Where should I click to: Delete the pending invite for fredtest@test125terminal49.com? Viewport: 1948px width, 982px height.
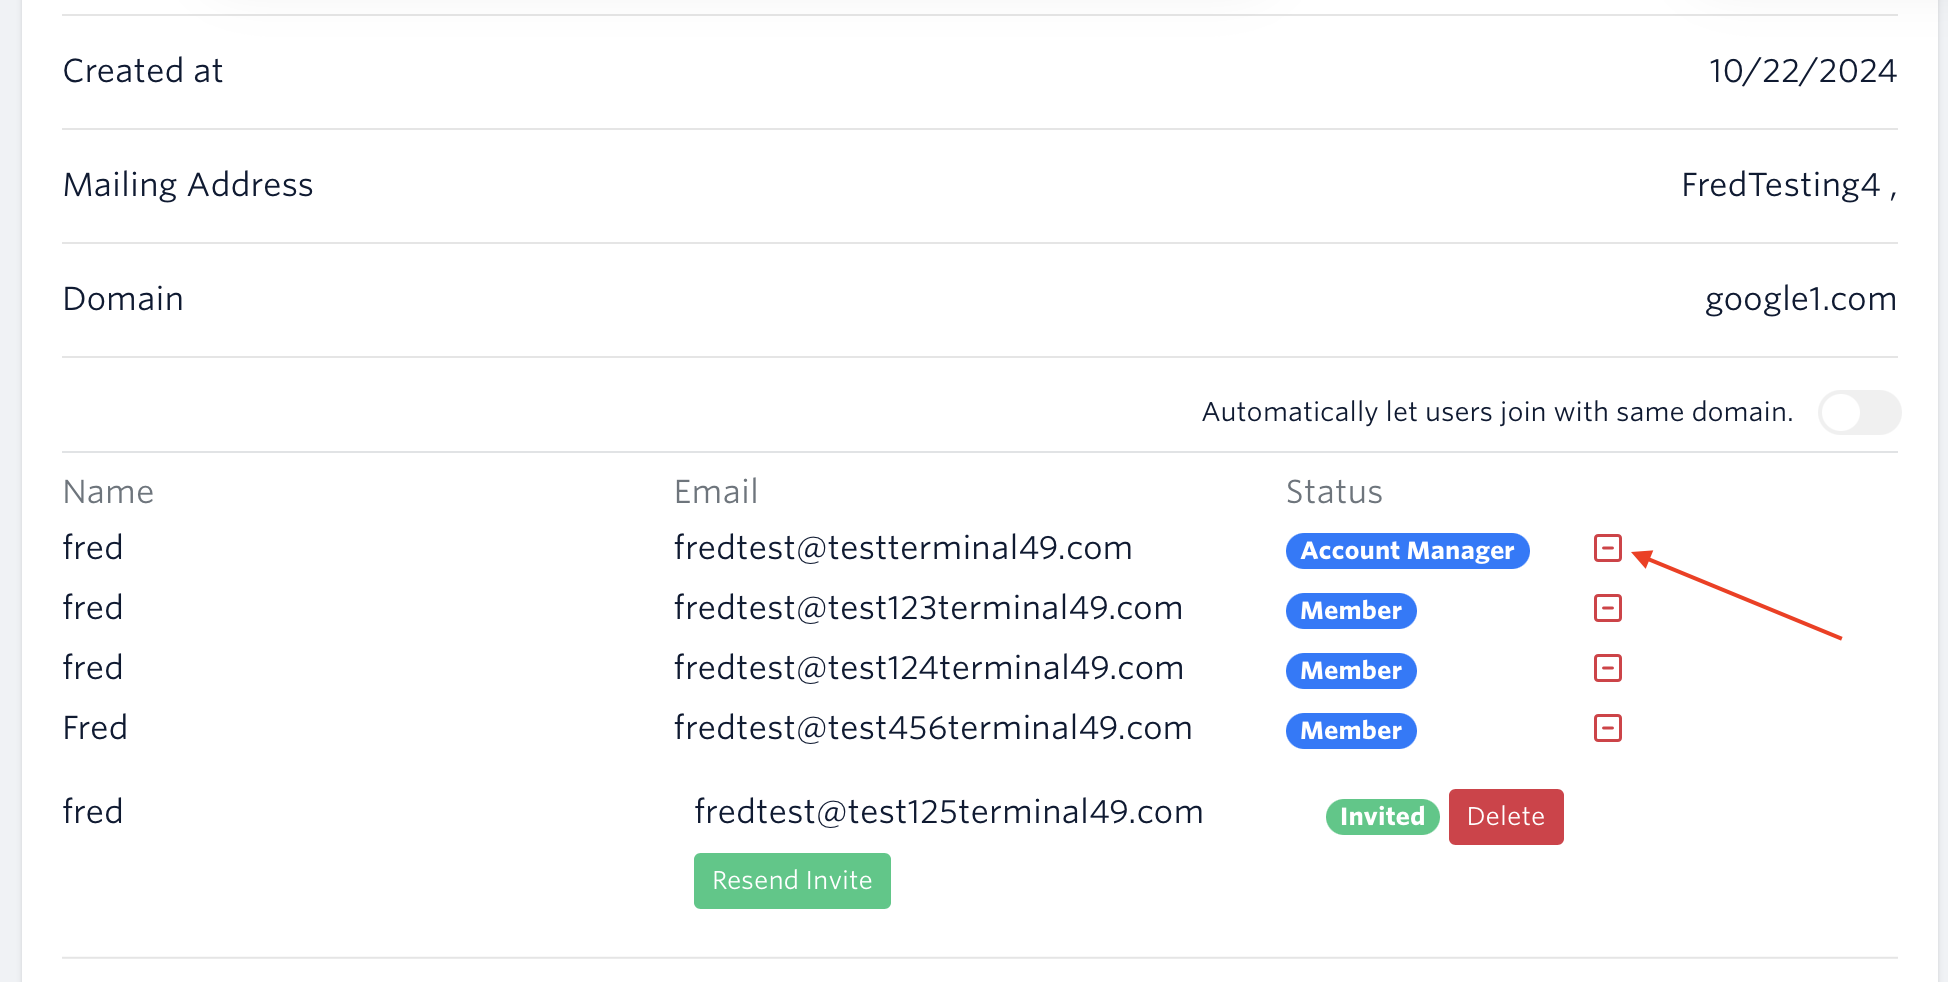[1505, 817]
